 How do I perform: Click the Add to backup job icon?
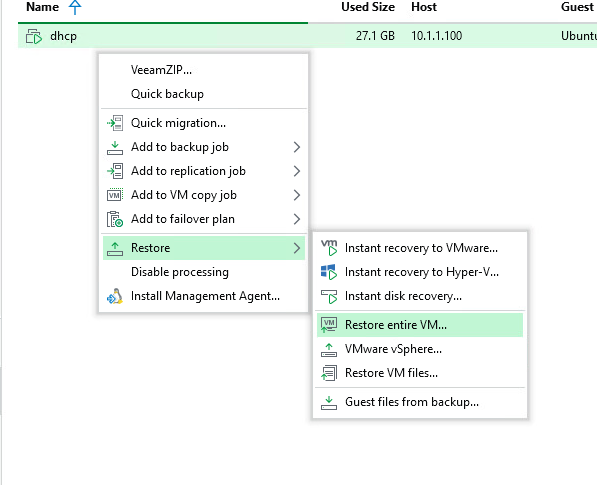(115, 147)
